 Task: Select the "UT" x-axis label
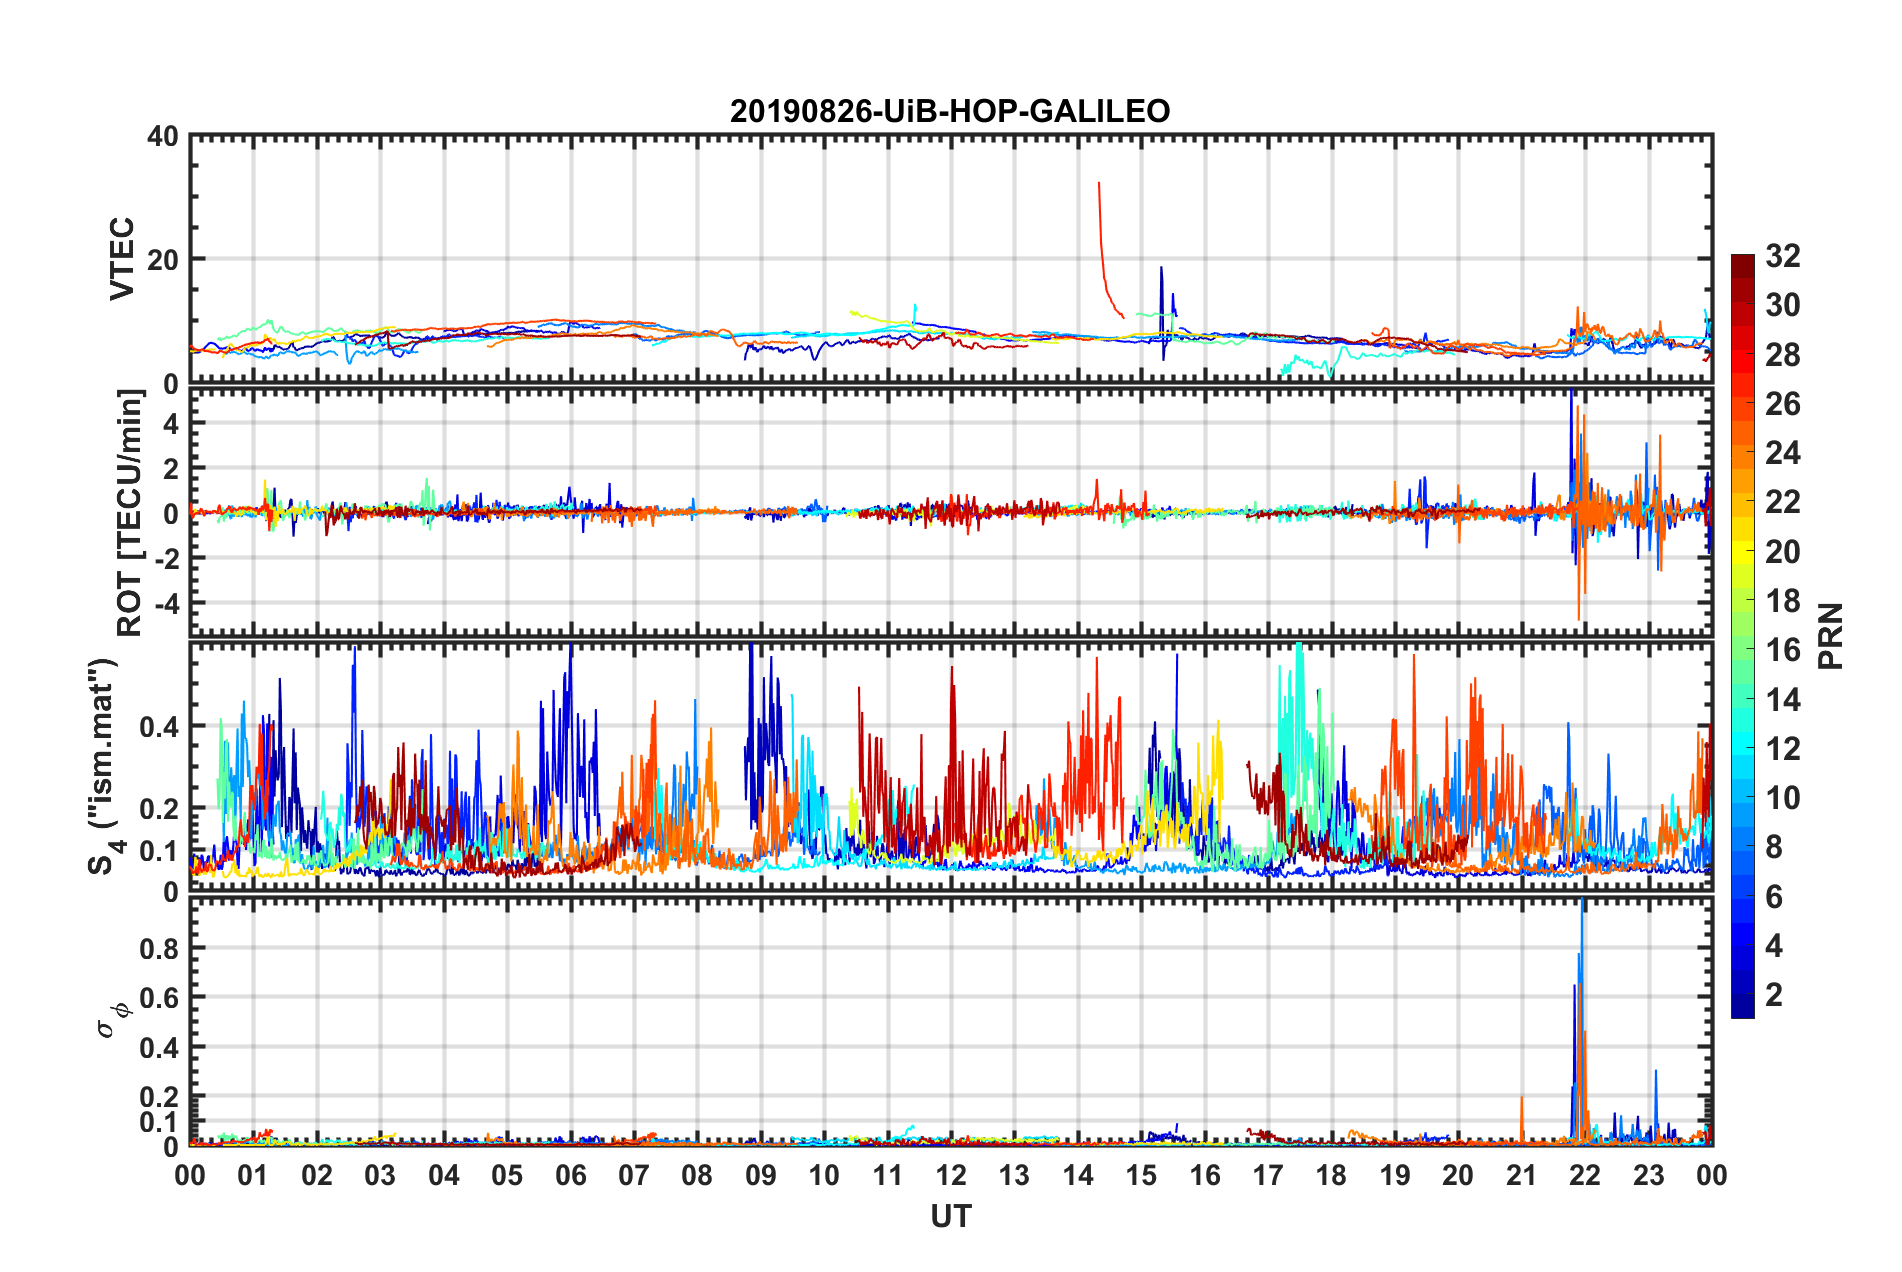[951, 1216]
